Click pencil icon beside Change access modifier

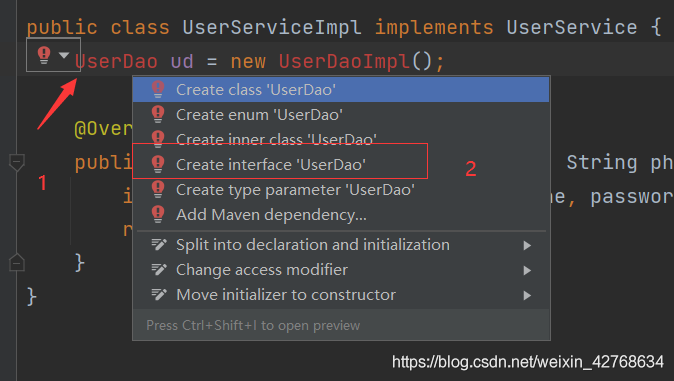coord(159,270)
